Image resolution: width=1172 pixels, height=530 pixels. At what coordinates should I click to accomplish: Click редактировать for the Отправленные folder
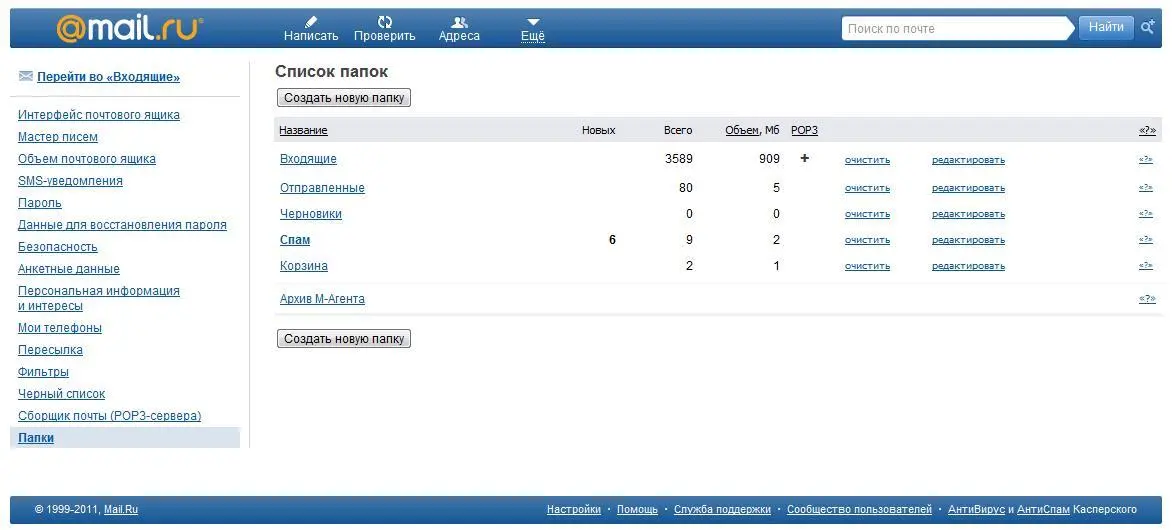(x=968, y=188)
